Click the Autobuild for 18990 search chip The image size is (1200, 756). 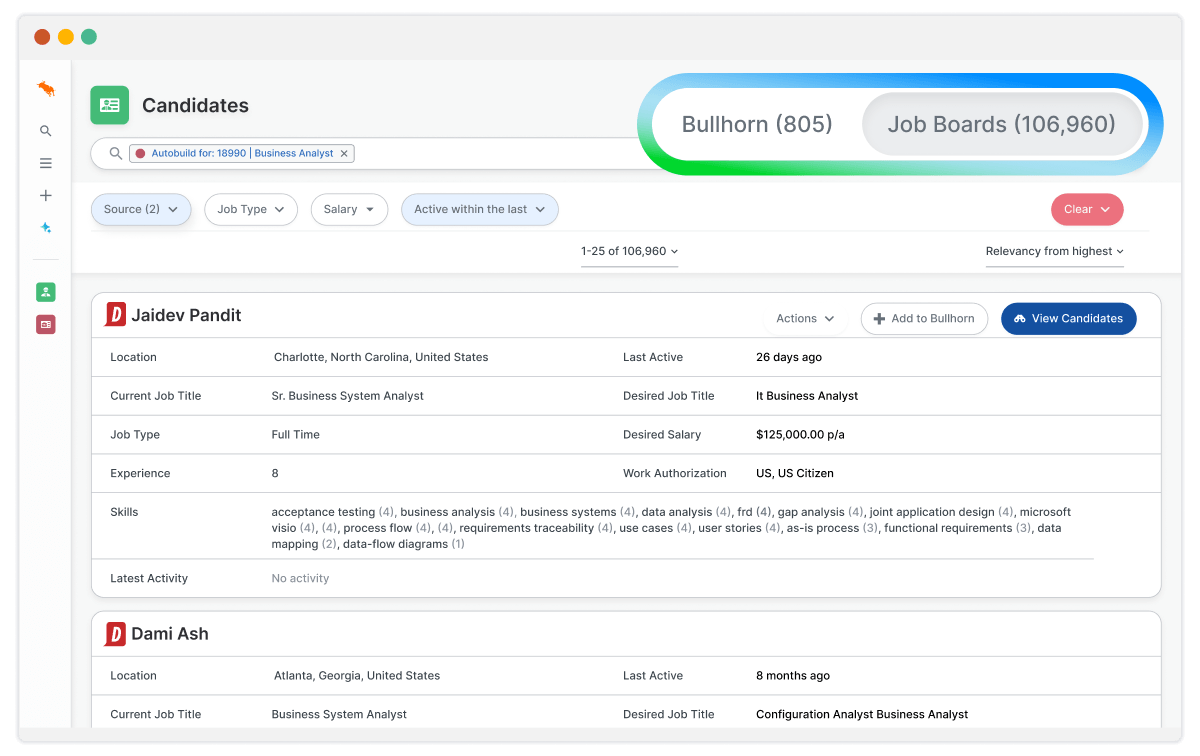[x=242, y=153]
